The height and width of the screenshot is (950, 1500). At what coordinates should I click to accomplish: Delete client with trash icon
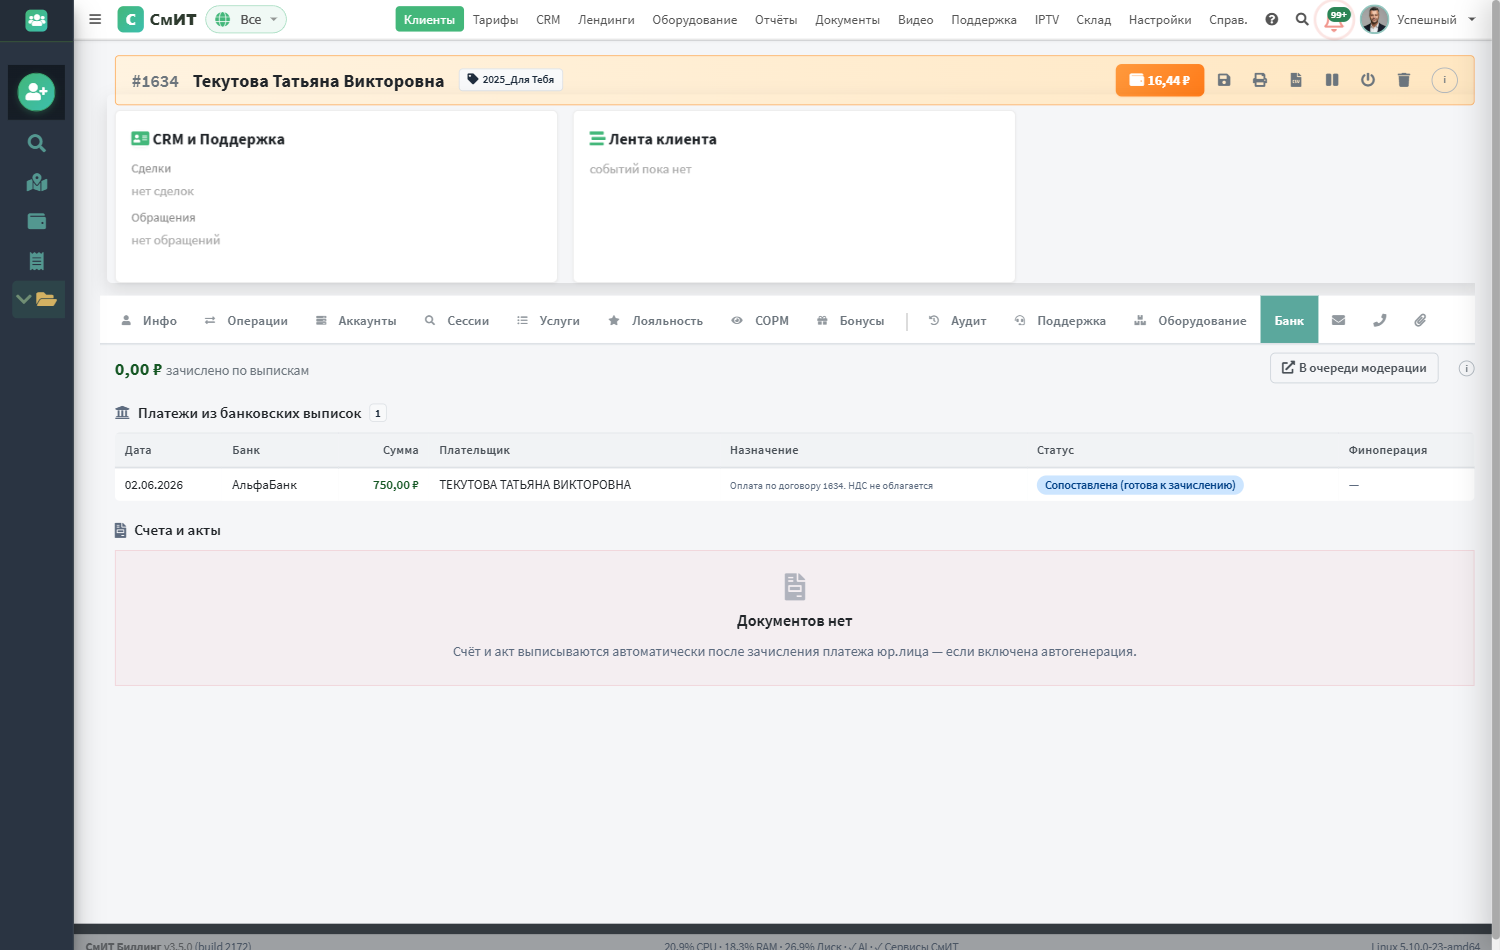coord(1404,80)
